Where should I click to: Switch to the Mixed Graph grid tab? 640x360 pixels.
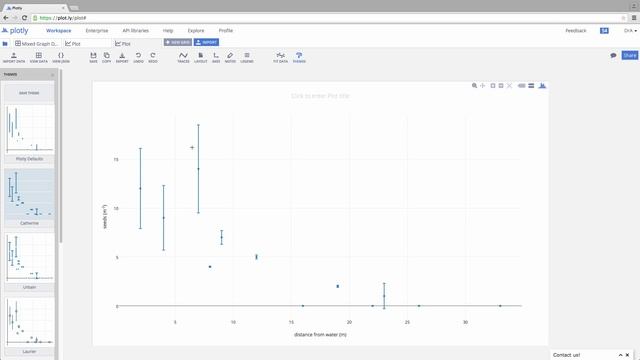click(x=37, y=43)
